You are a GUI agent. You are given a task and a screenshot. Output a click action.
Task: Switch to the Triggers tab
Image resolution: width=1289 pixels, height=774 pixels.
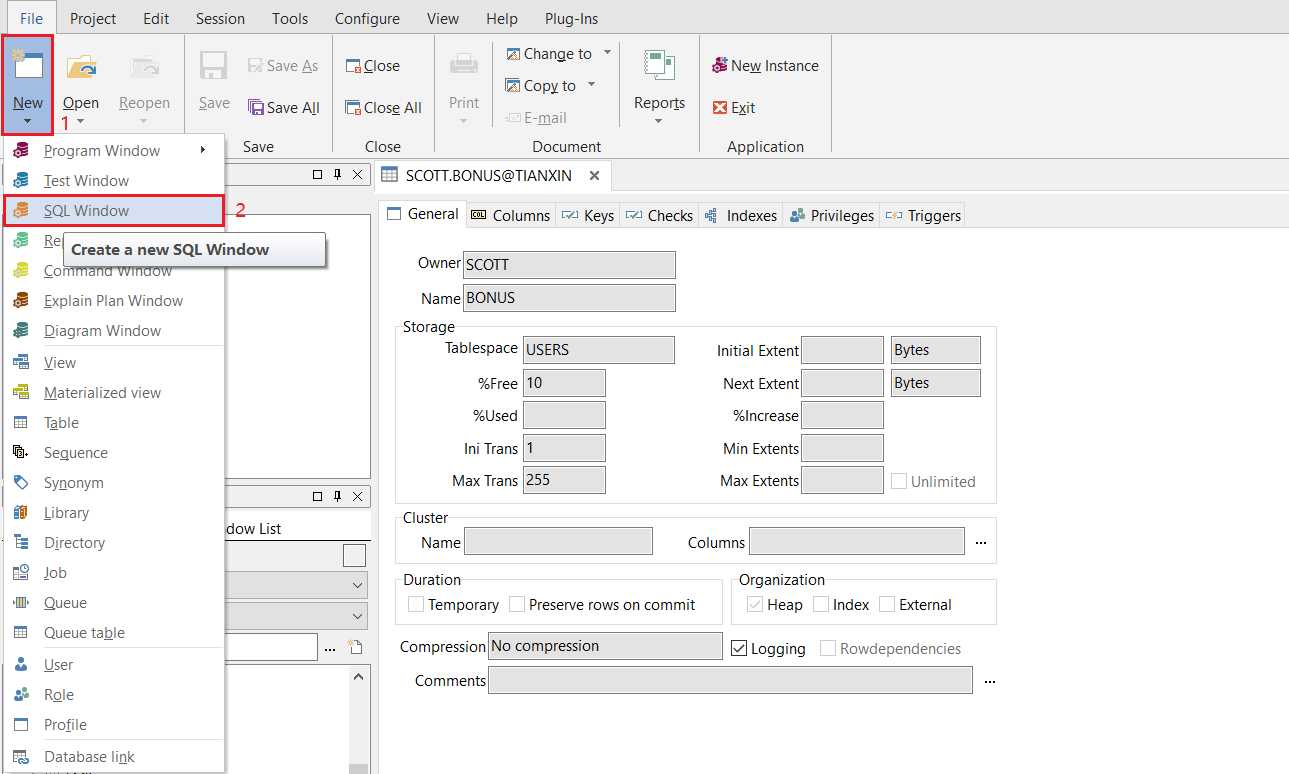pos(922,215)
